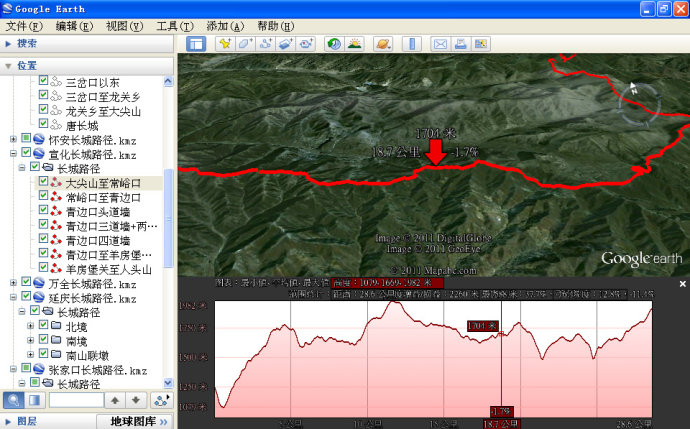The width and height of the screenshot is (690, 429).
Task: Expand the 南境 folder
Action: 30,341
